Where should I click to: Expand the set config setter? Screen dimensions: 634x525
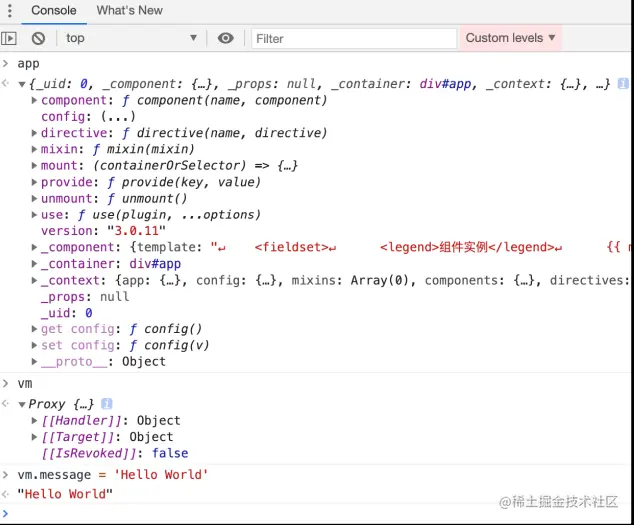pos(34,345)
